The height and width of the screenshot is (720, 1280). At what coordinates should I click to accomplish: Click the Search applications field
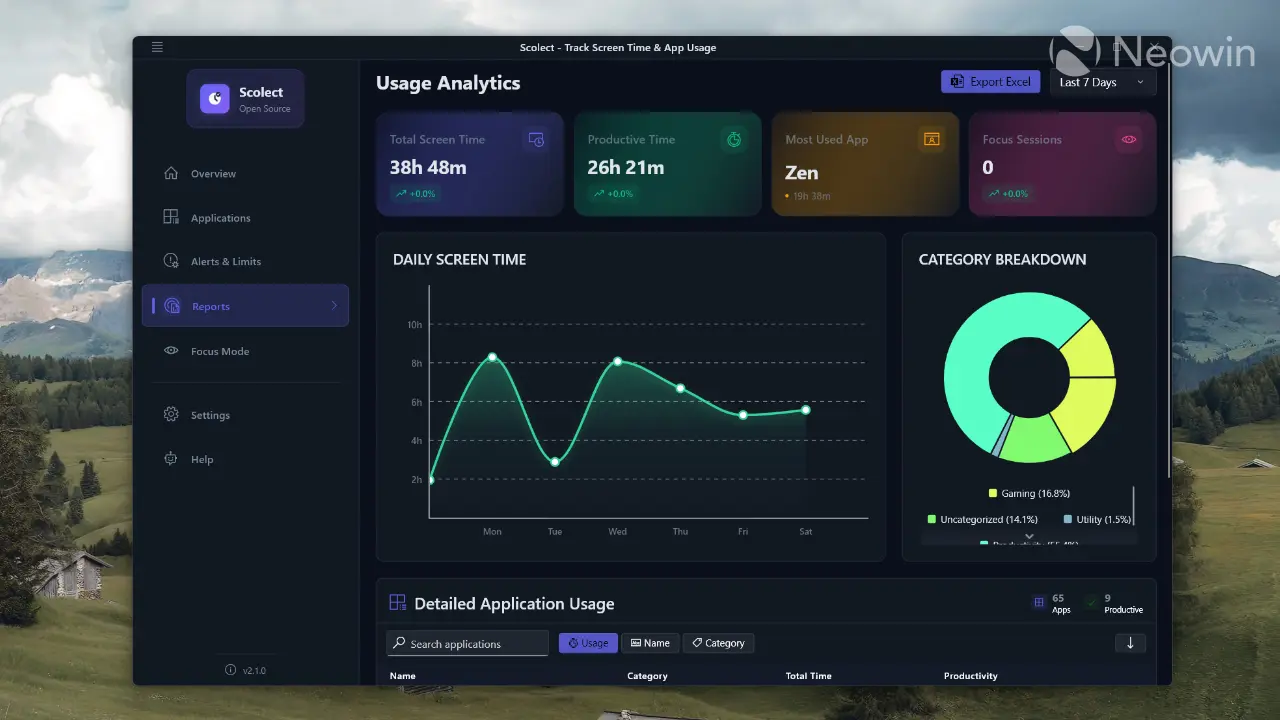[468, 644]
